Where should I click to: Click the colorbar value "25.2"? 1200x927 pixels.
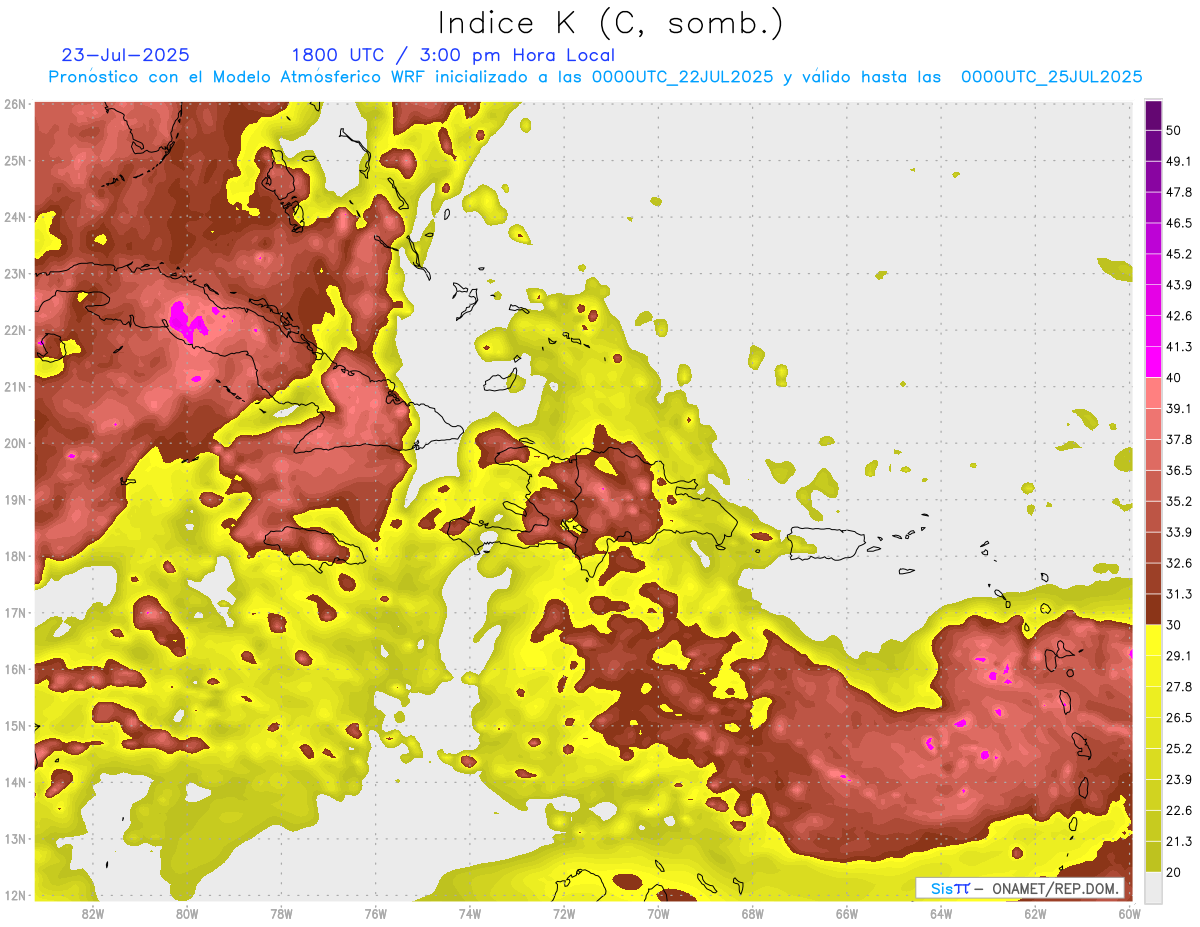tap(1178, 748)
